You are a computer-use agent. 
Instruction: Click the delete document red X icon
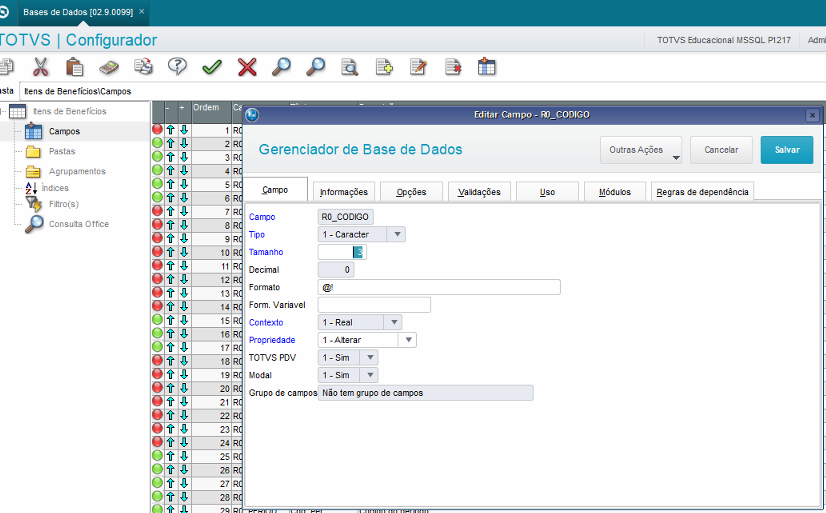point(453,67)
